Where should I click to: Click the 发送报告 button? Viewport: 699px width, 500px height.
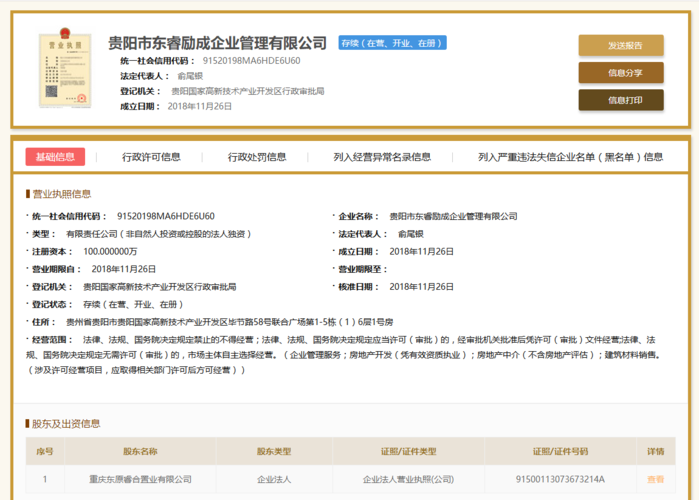point(621,45)
